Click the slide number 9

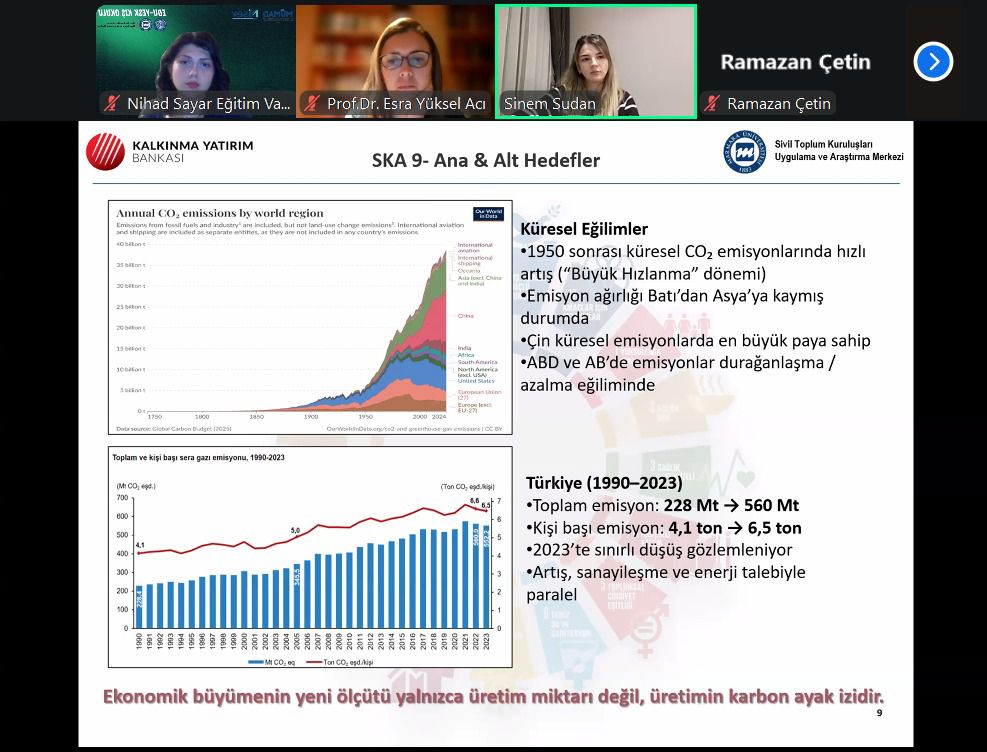pyautogui.click(x=879, y=713)
